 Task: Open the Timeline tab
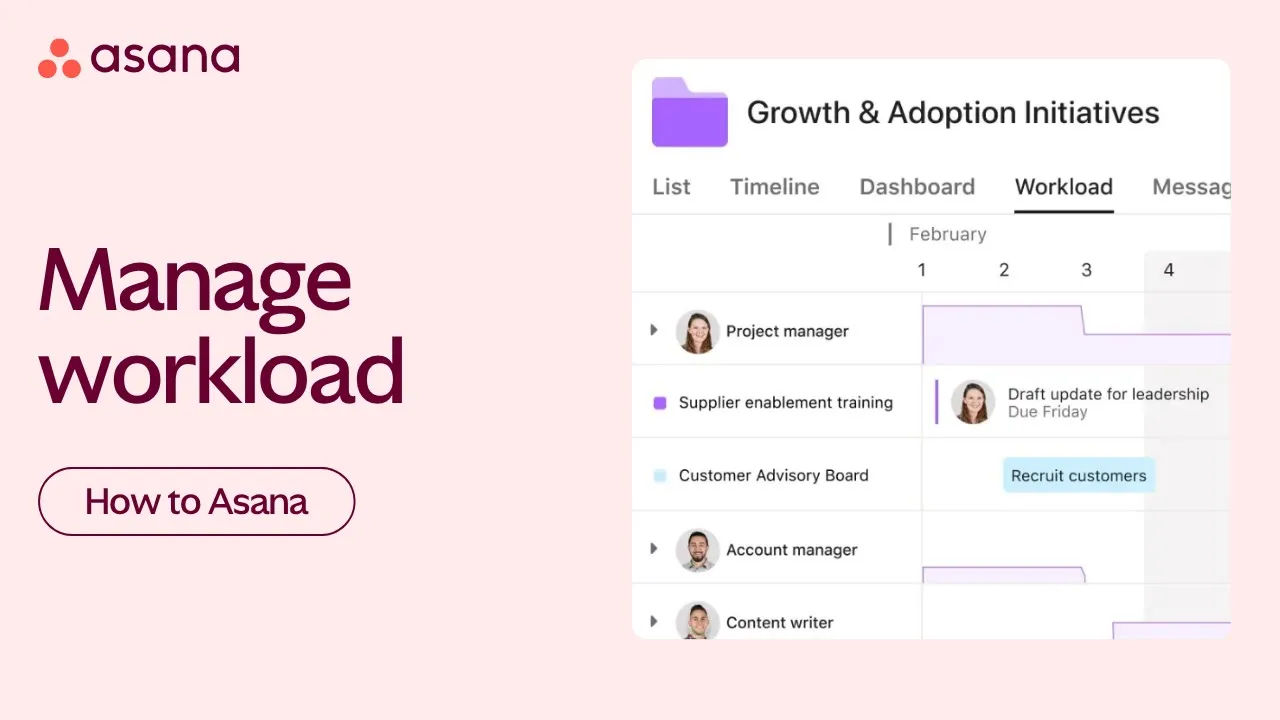(x=774, y=187)
